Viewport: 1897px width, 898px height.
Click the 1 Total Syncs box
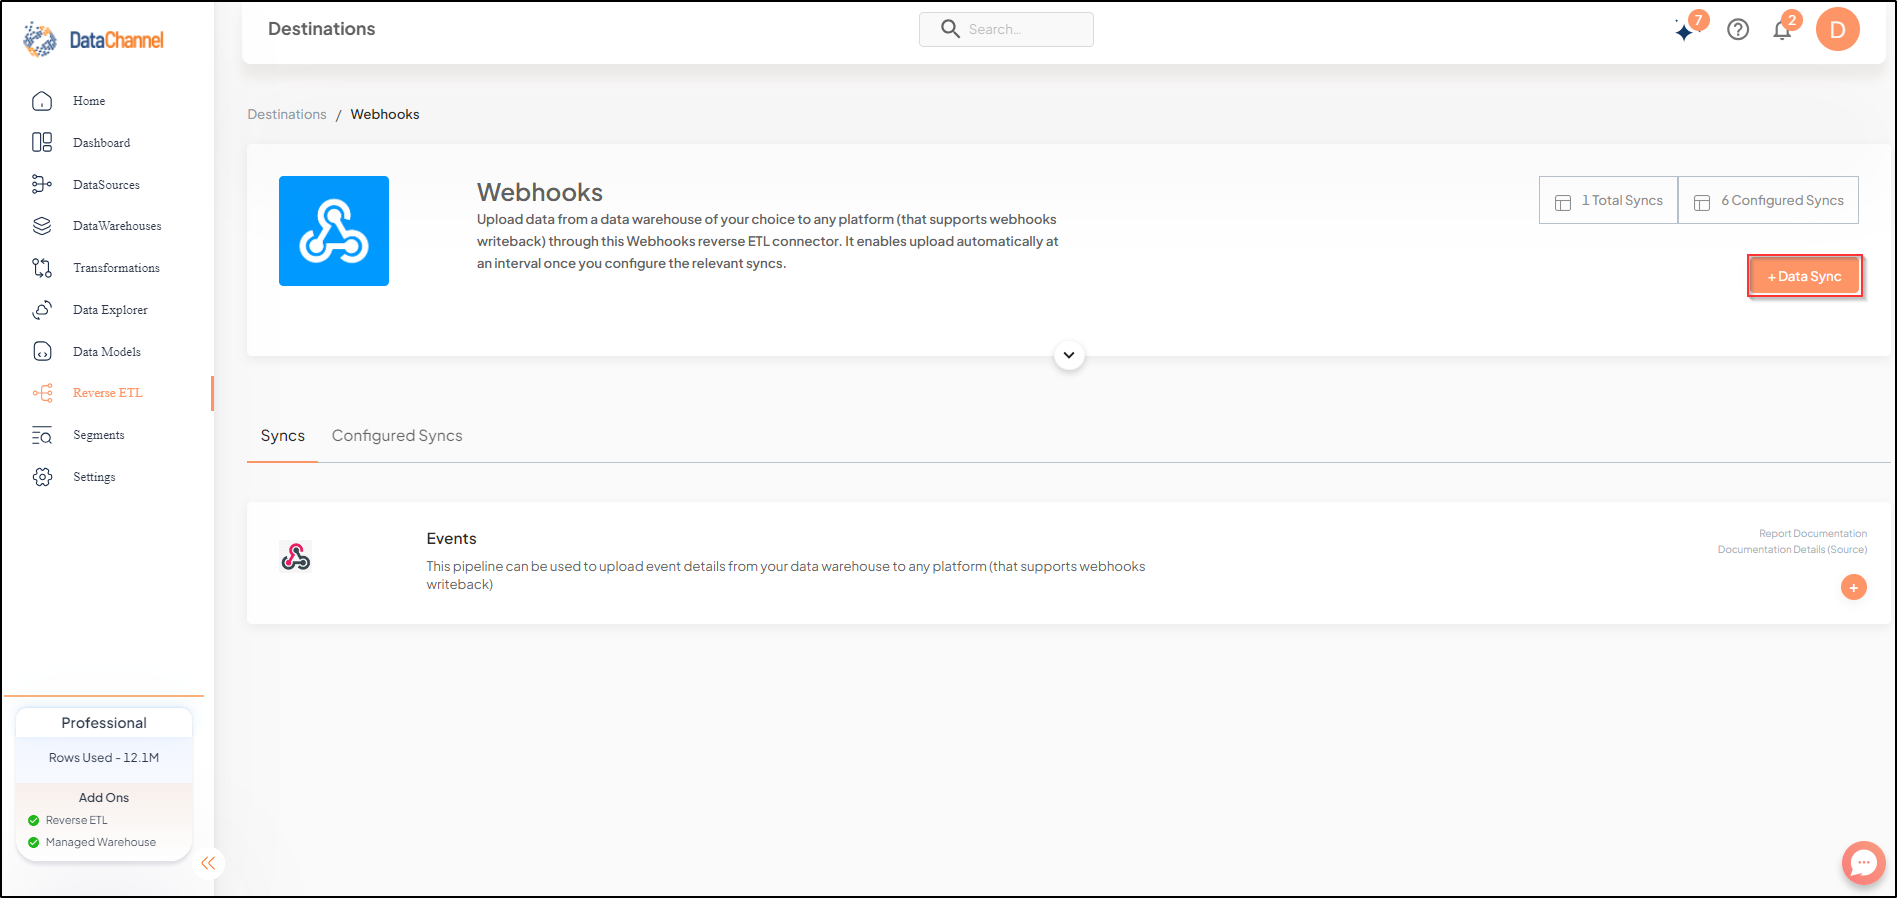pos(1608,200)
